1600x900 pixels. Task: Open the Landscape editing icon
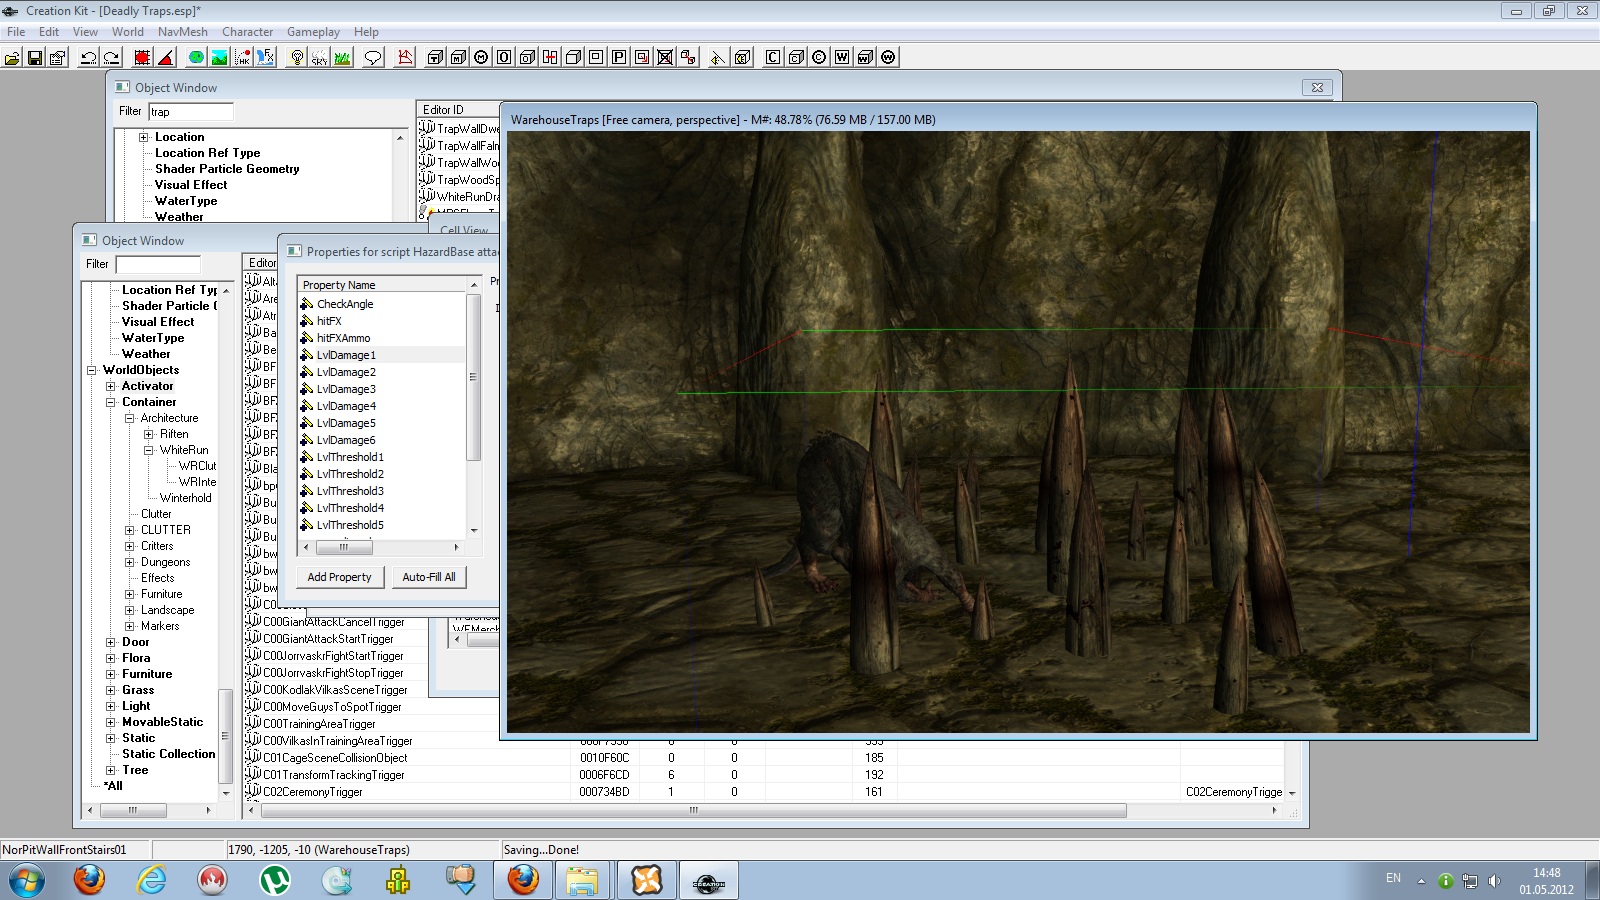(x=219, y=57)
